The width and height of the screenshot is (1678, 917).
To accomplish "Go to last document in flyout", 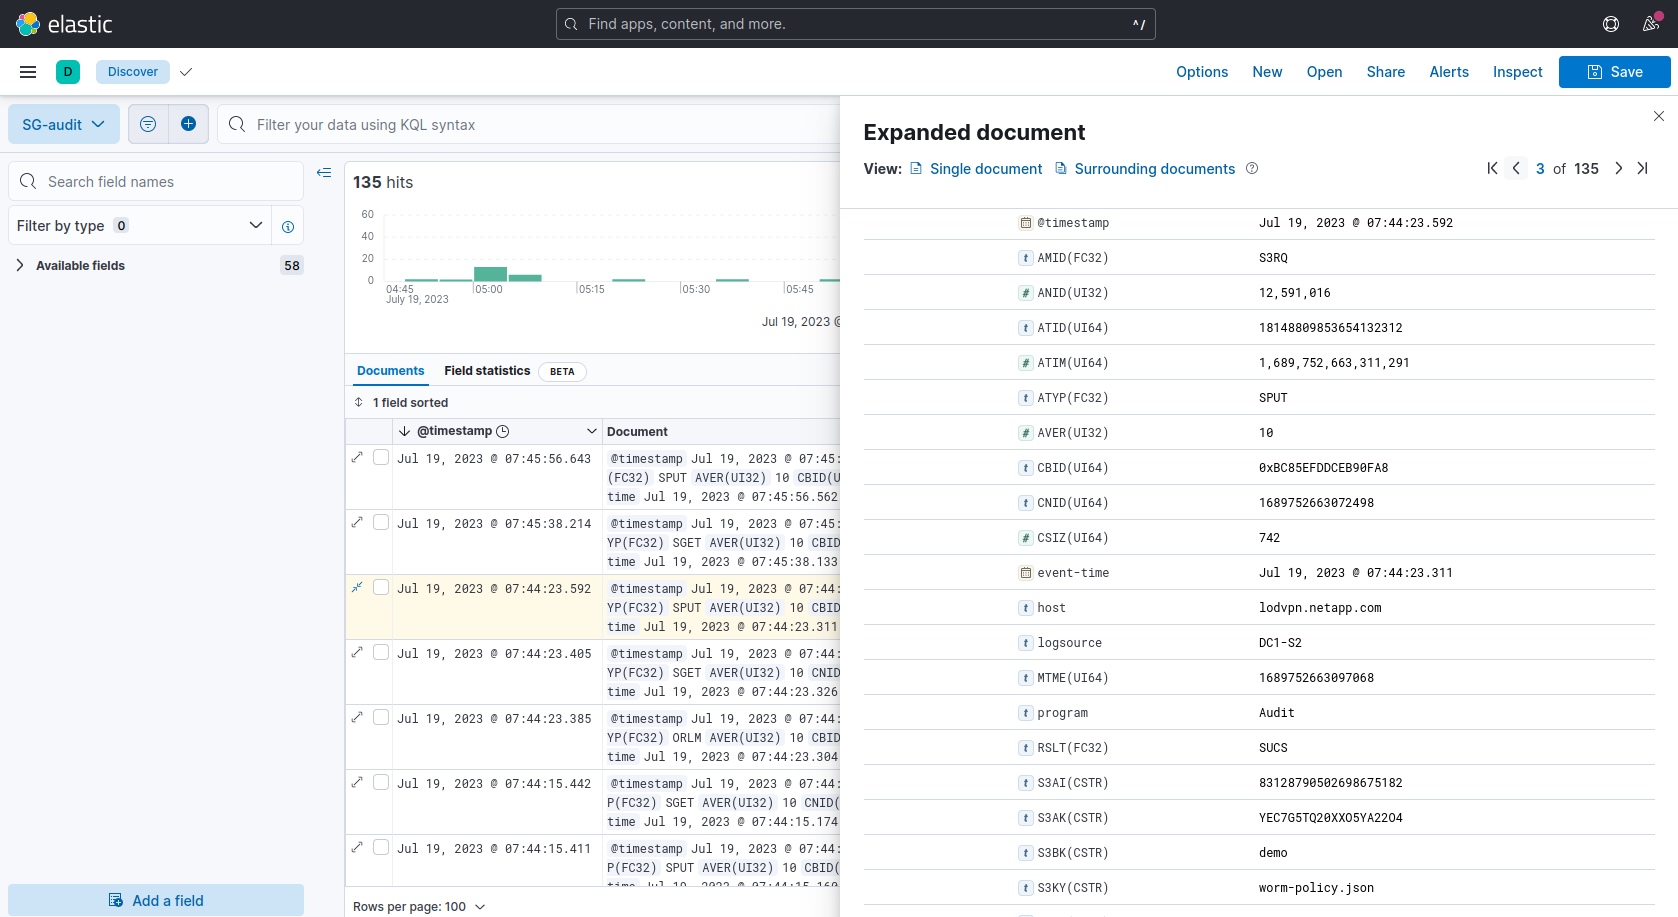I will pos(1642,169).
